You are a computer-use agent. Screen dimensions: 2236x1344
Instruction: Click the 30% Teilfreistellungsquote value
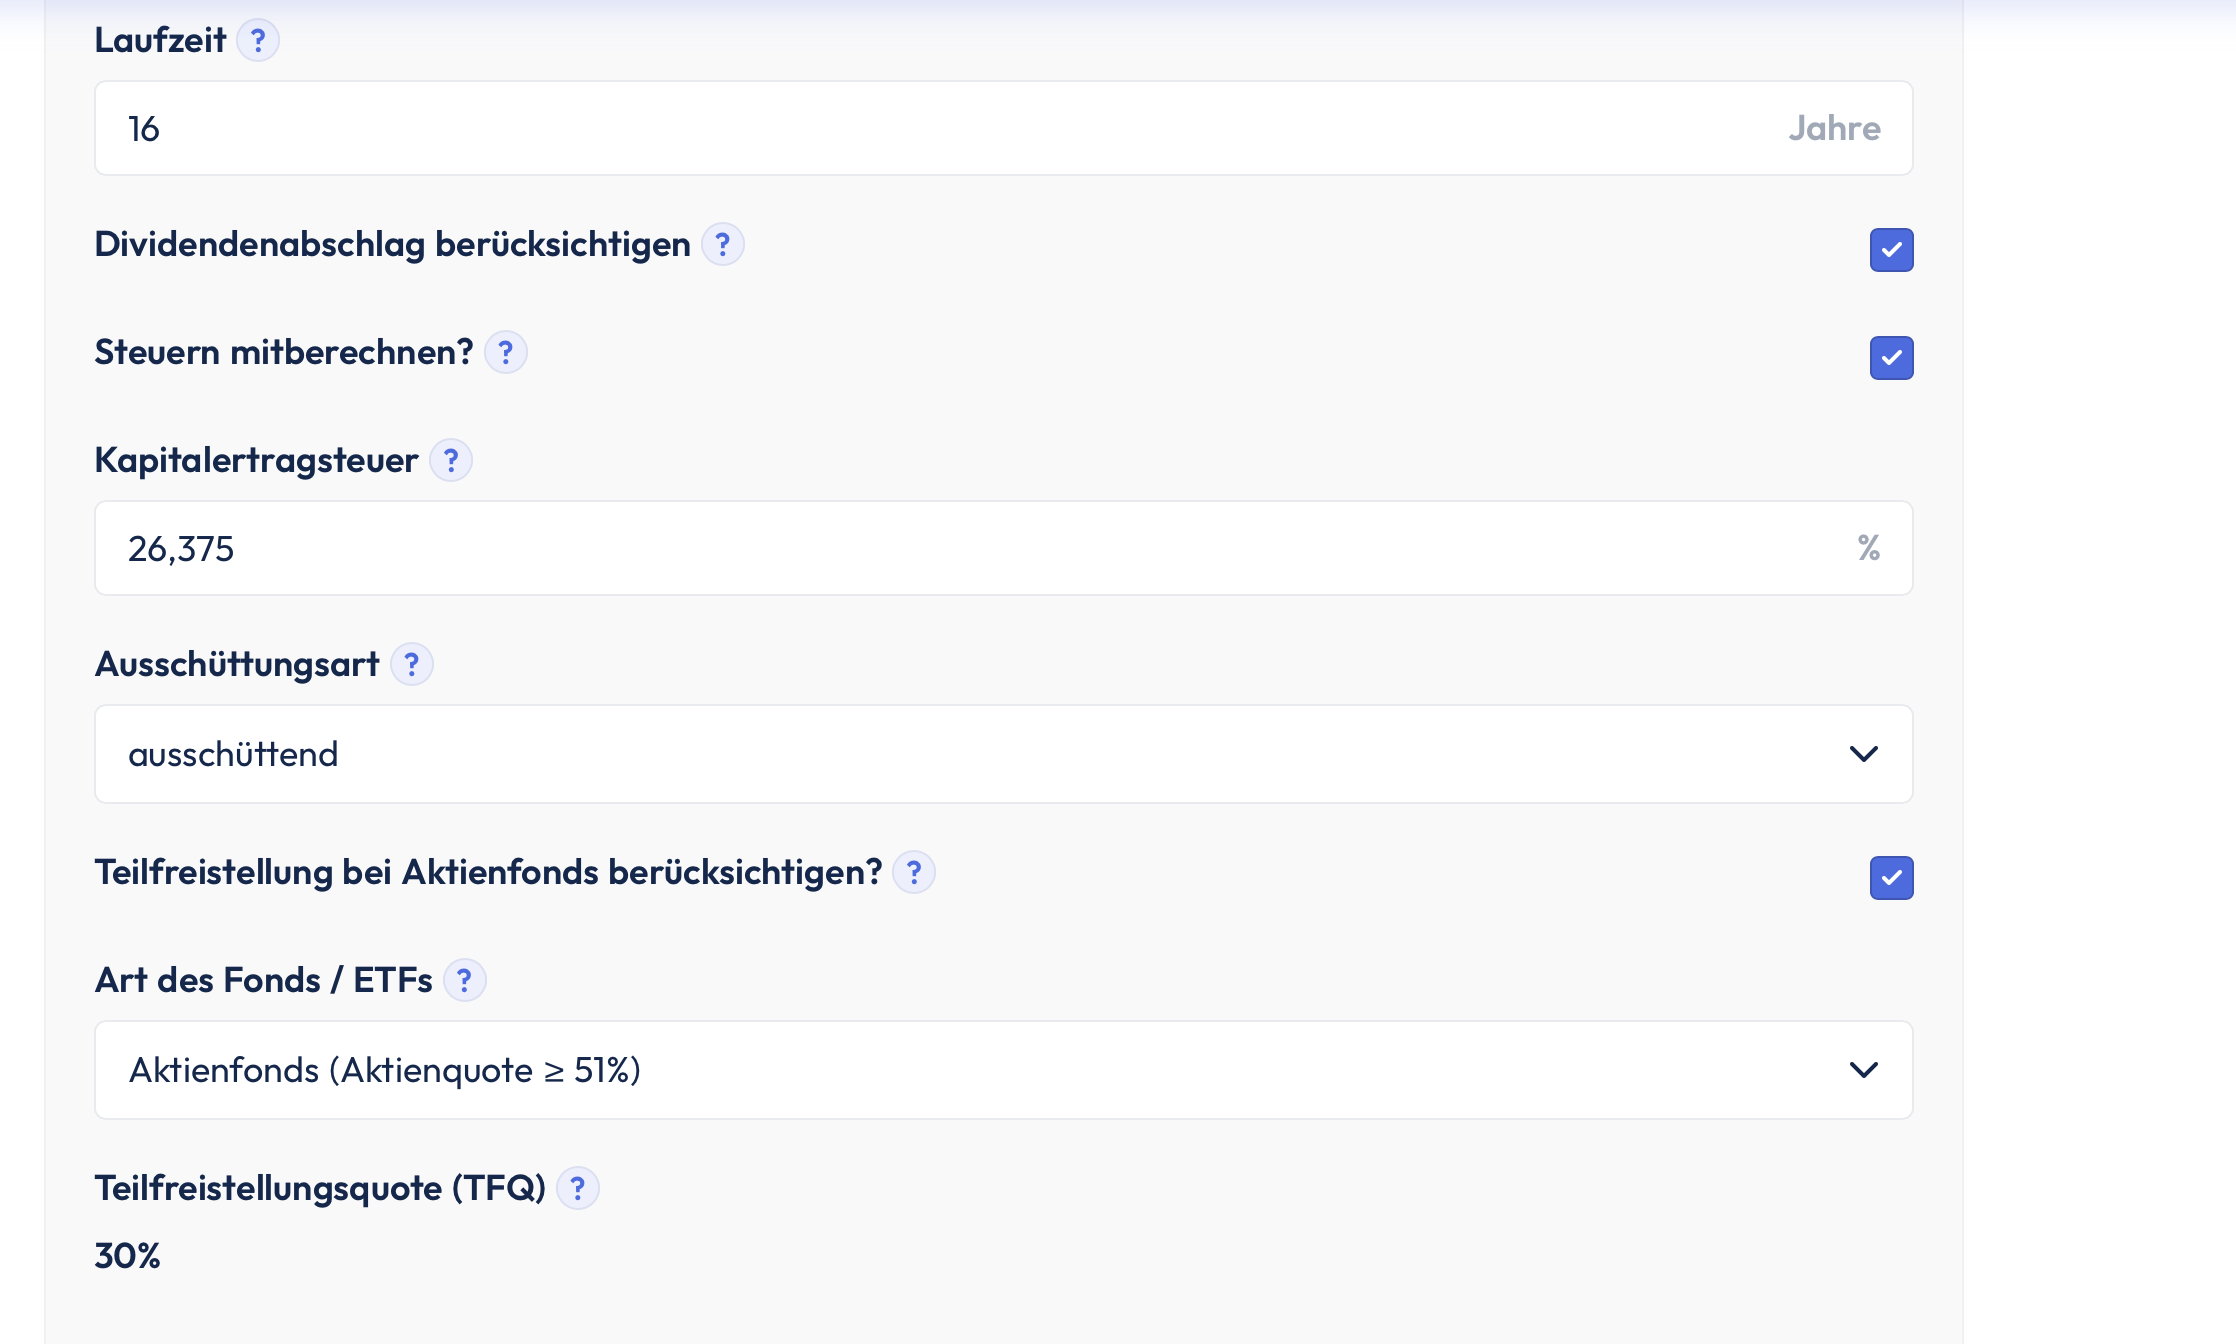coord(127,1256)
